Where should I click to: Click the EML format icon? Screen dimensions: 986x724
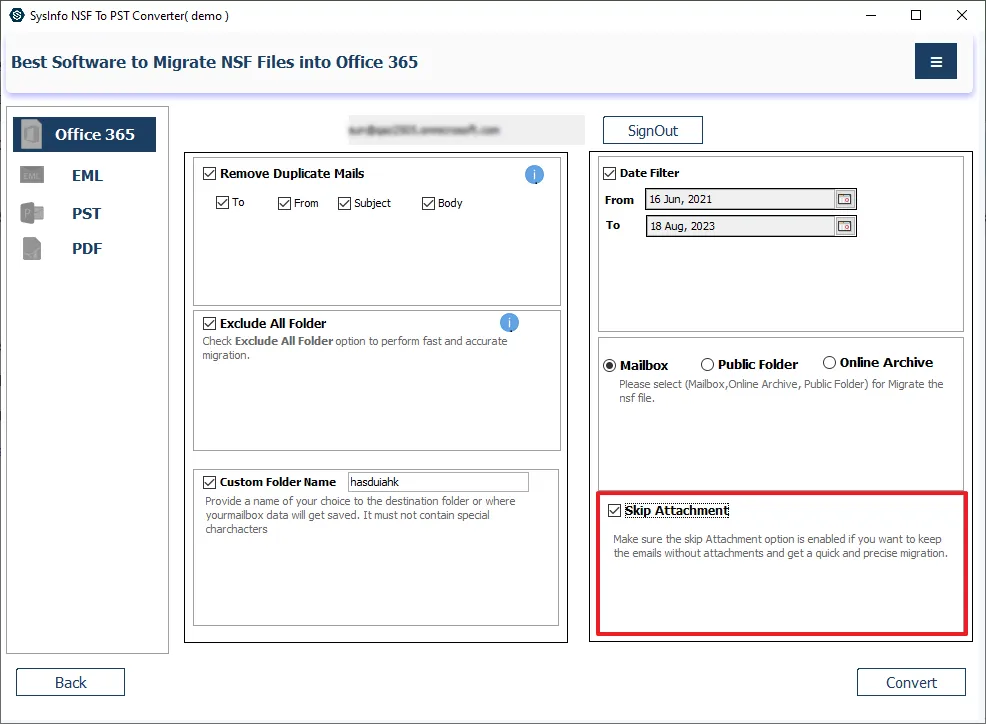click(x=32, y=176)
